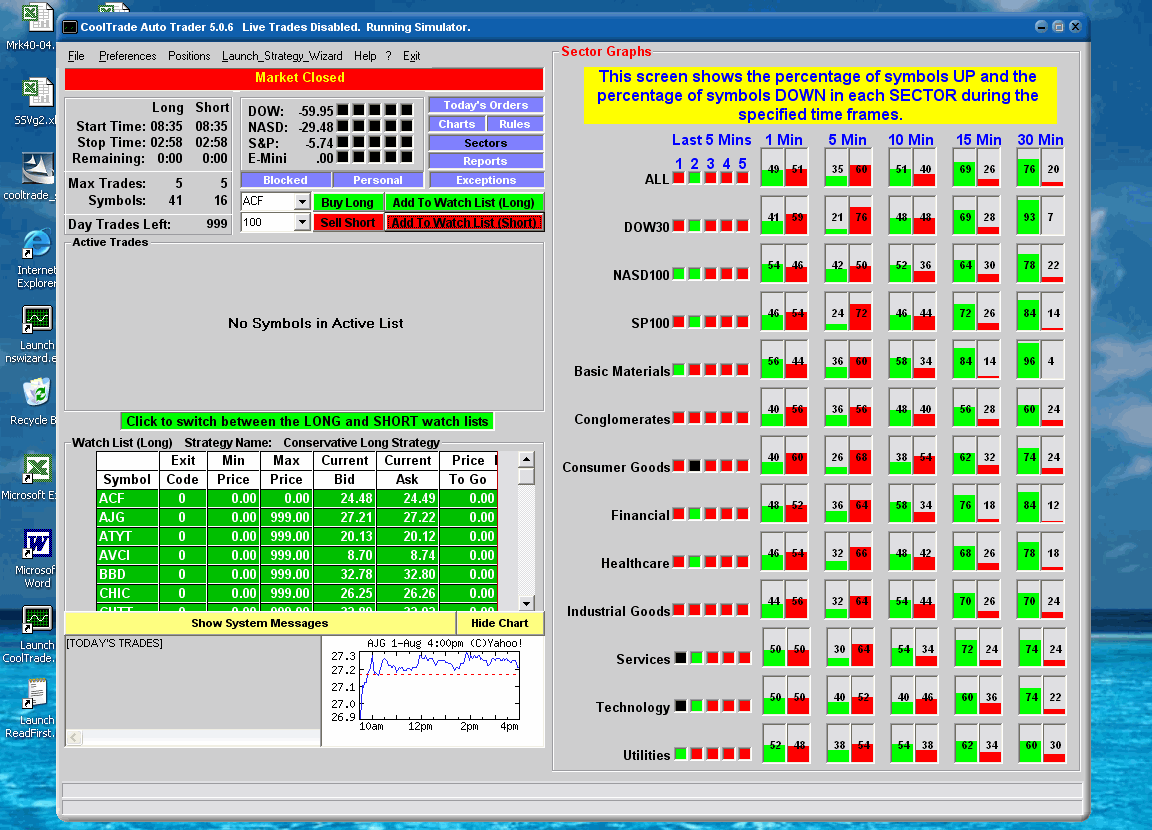Screen dimensions: 1152x830
Task: Select the Blocked list toggle
Action: [285, 180]
